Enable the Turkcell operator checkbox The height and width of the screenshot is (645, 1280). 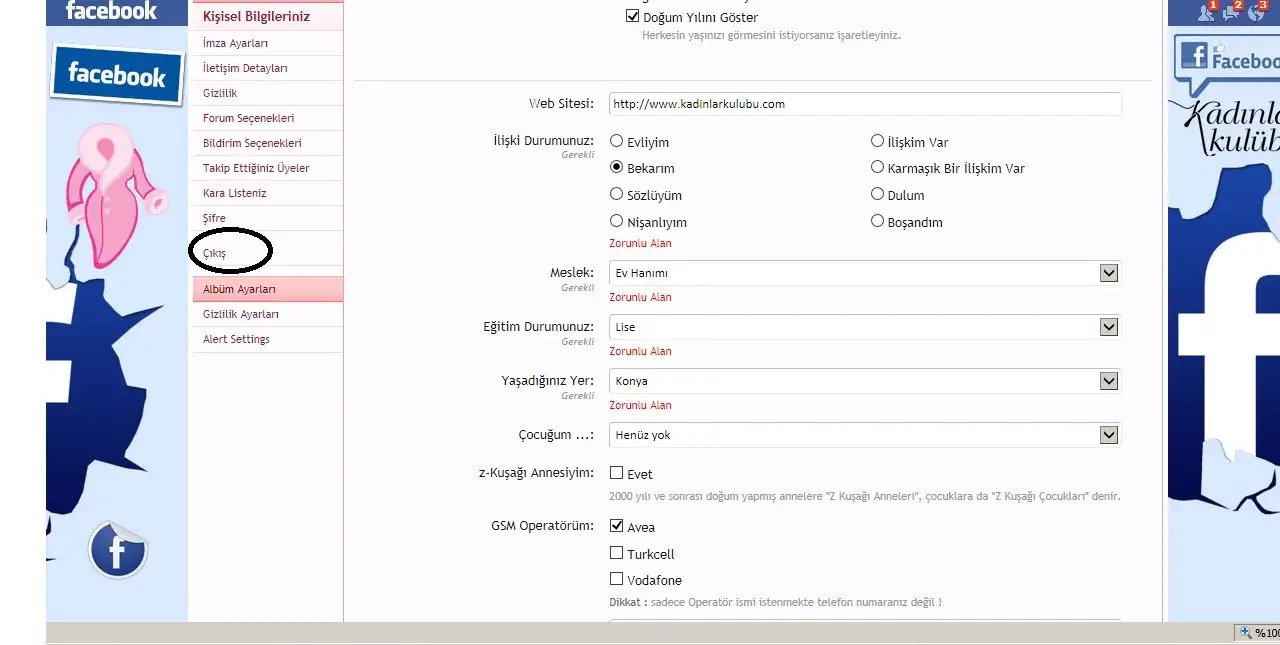click(617, 553)
